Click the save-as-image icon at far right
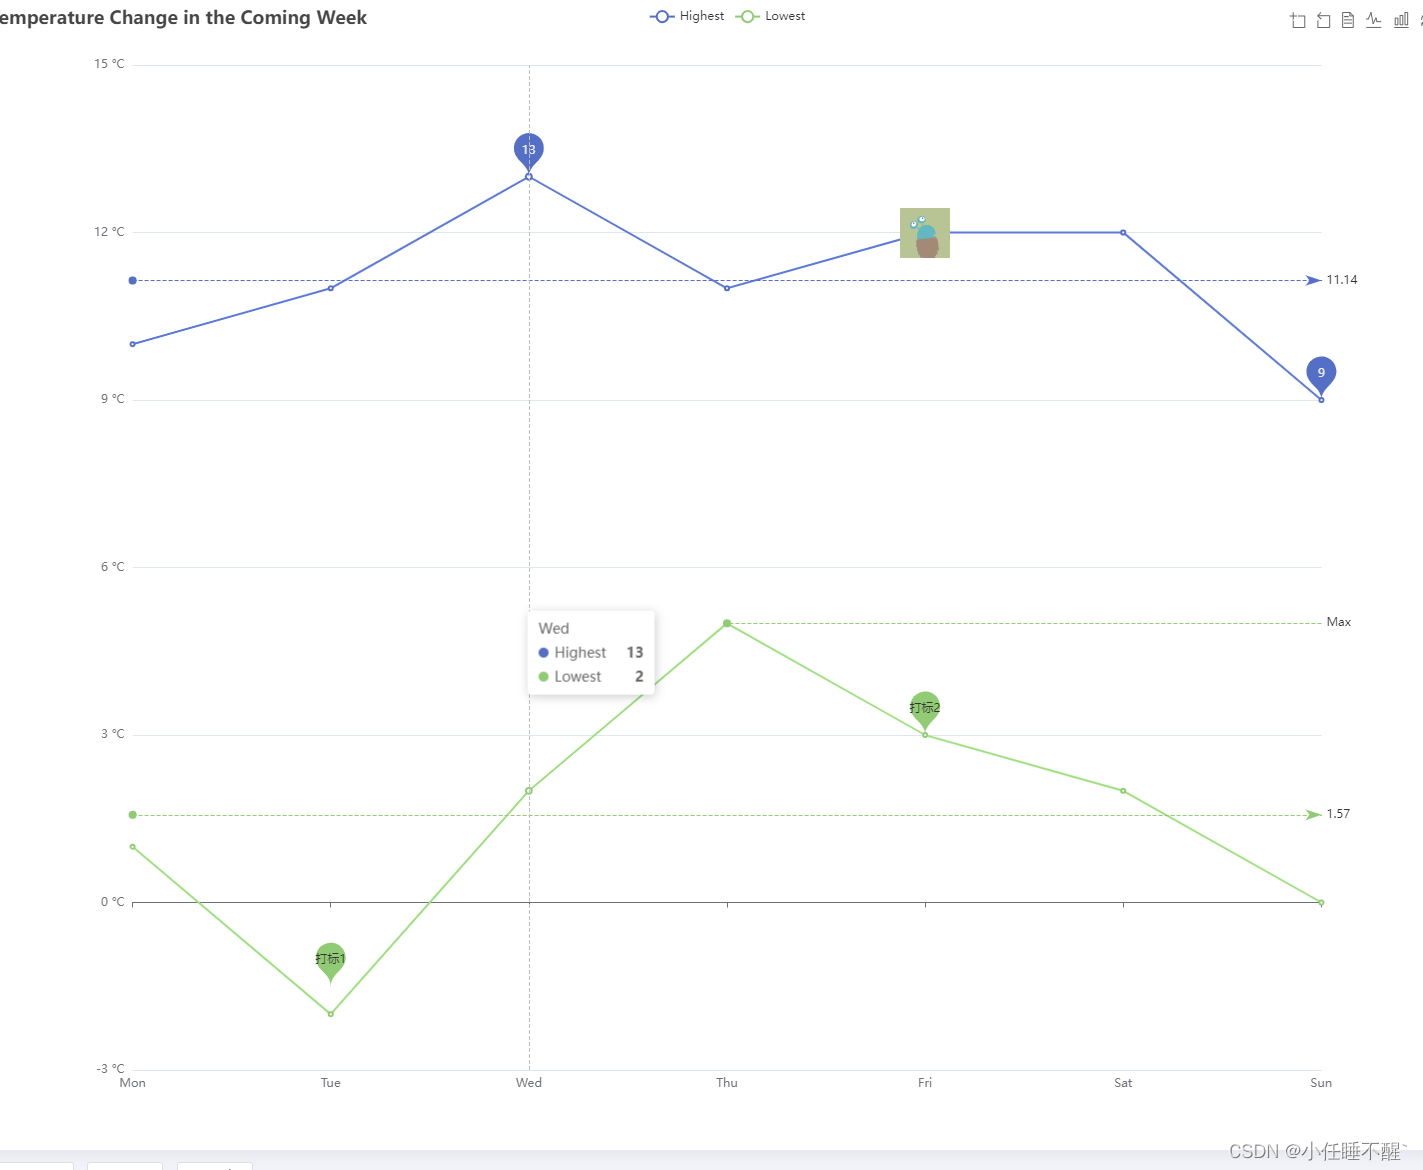 (x=1420, y=20)
